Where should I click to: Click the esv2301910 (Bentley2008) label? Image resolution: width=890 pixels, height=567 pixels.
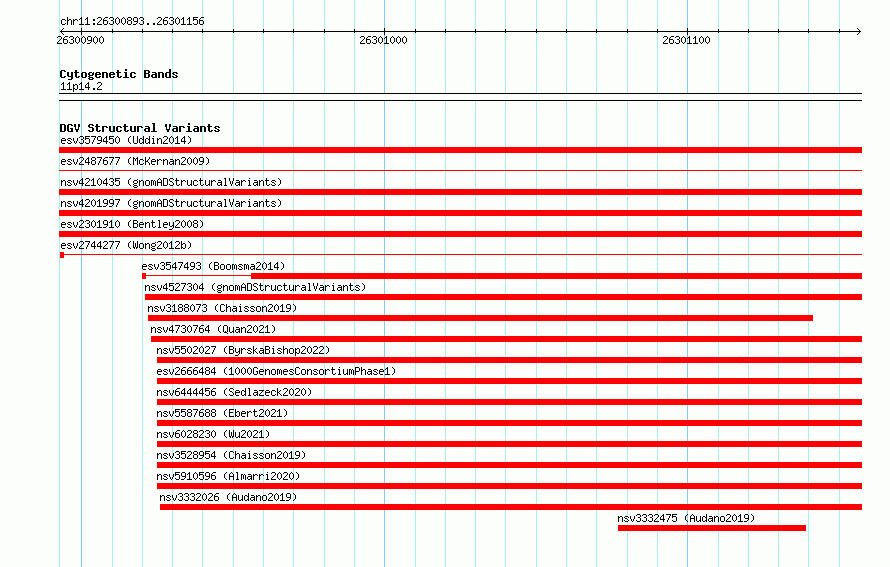(x=132, y=224)
